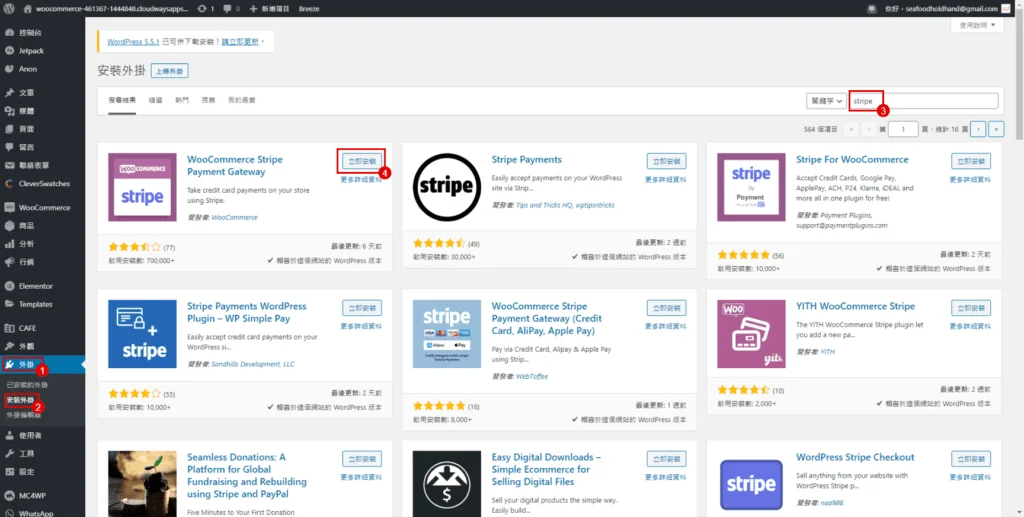Open the WooCommerce sidebar menu
1024x517 pixels.
tap(42, 208)
